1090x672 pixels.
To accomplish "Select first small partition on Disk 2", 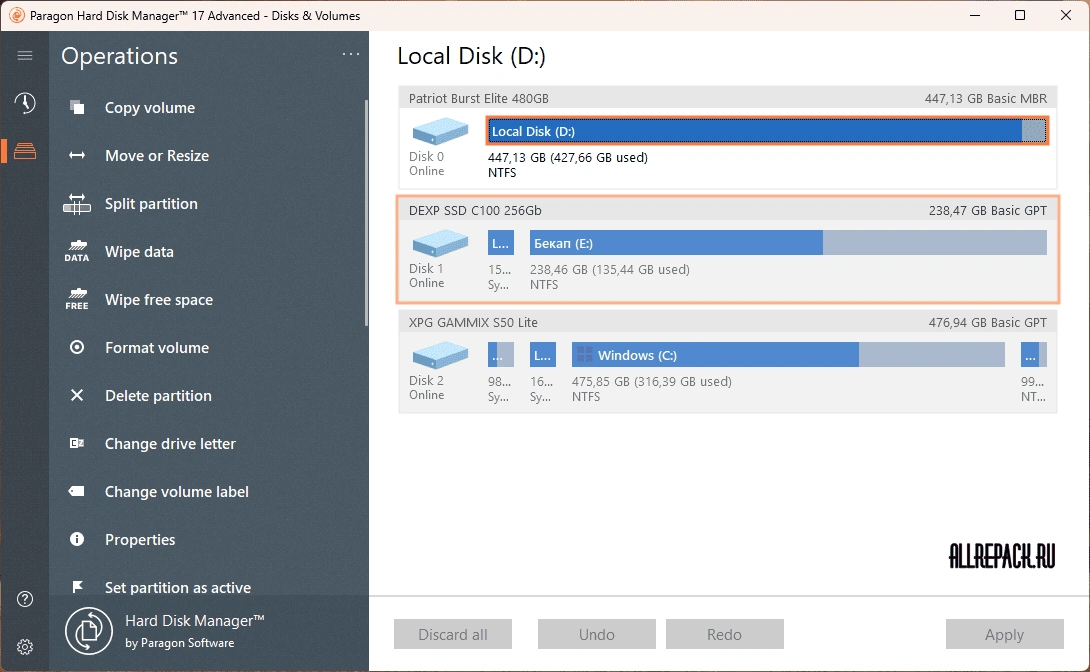I will [x=501, y=355].
